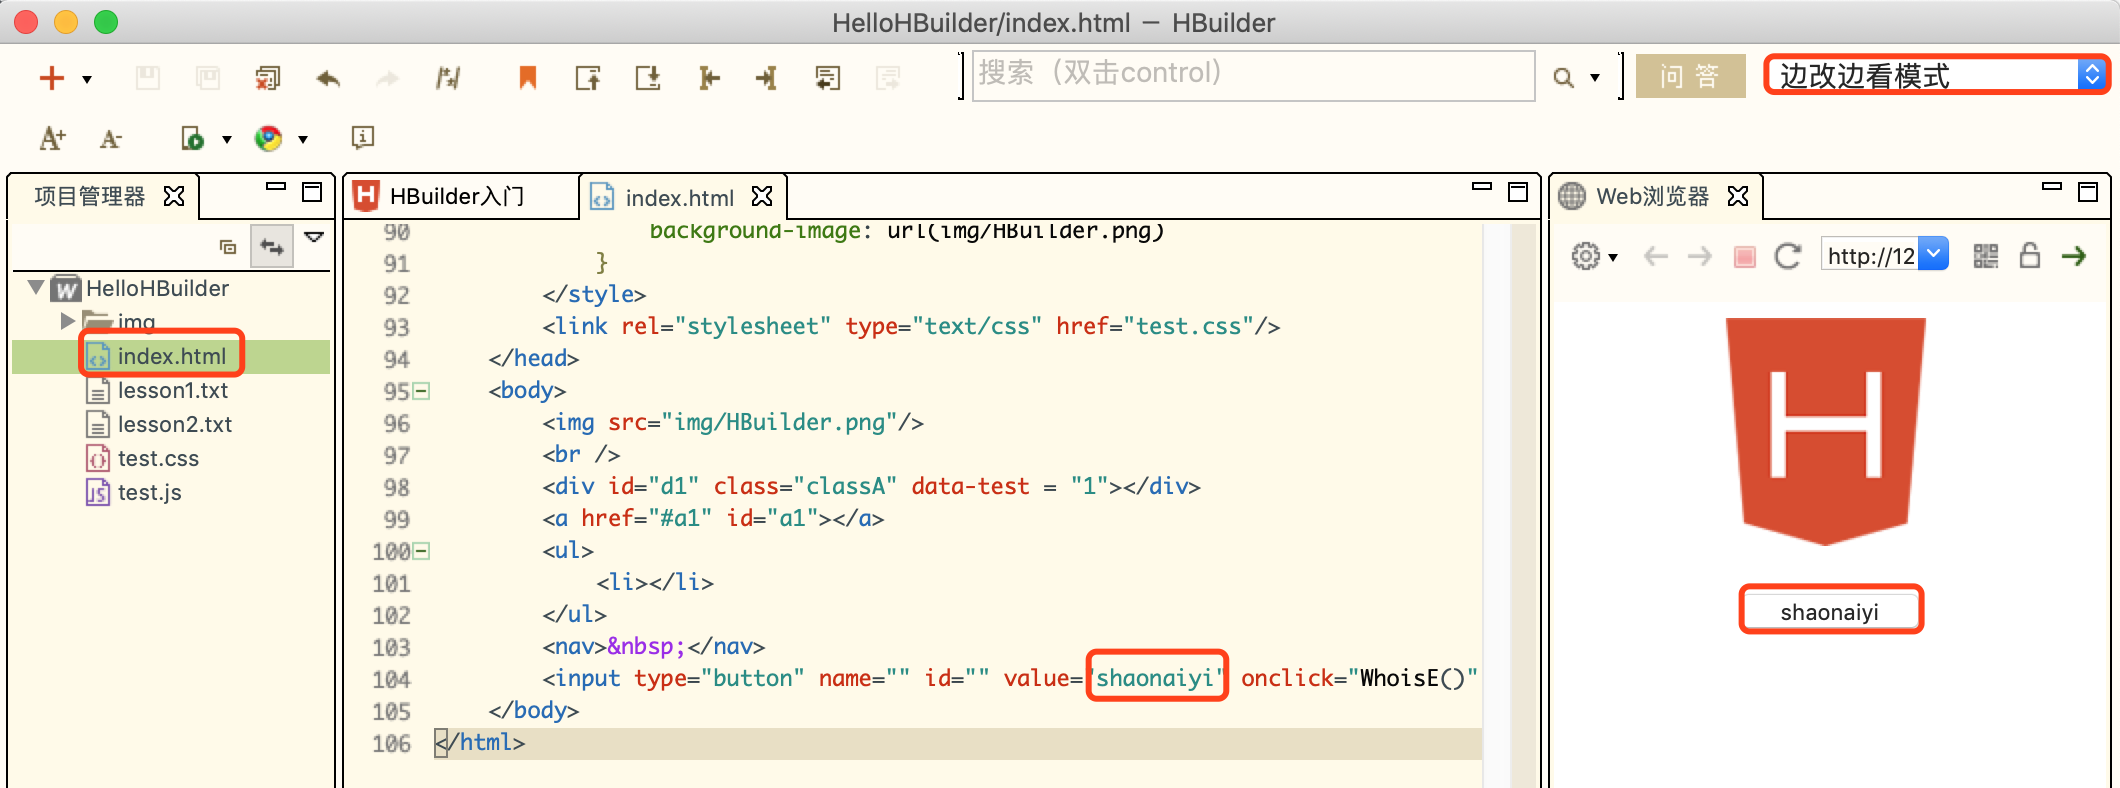Click the browser Forward arrow
2120x788 pixels.
click(x=1700, y=257)
